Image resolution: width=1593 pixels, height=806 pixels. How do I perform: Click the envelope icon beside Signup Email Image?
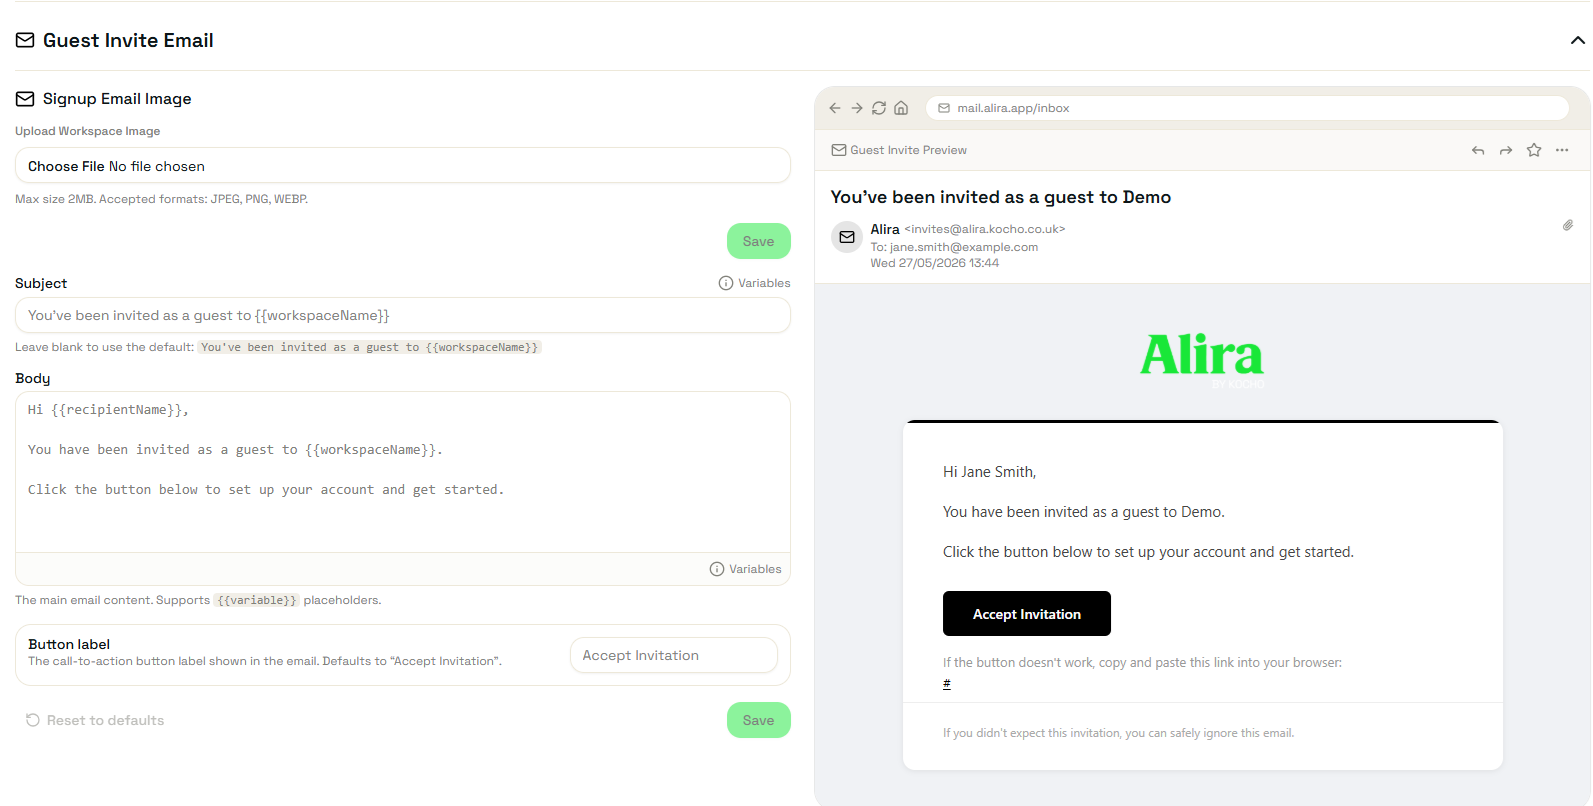coord(25,99)
